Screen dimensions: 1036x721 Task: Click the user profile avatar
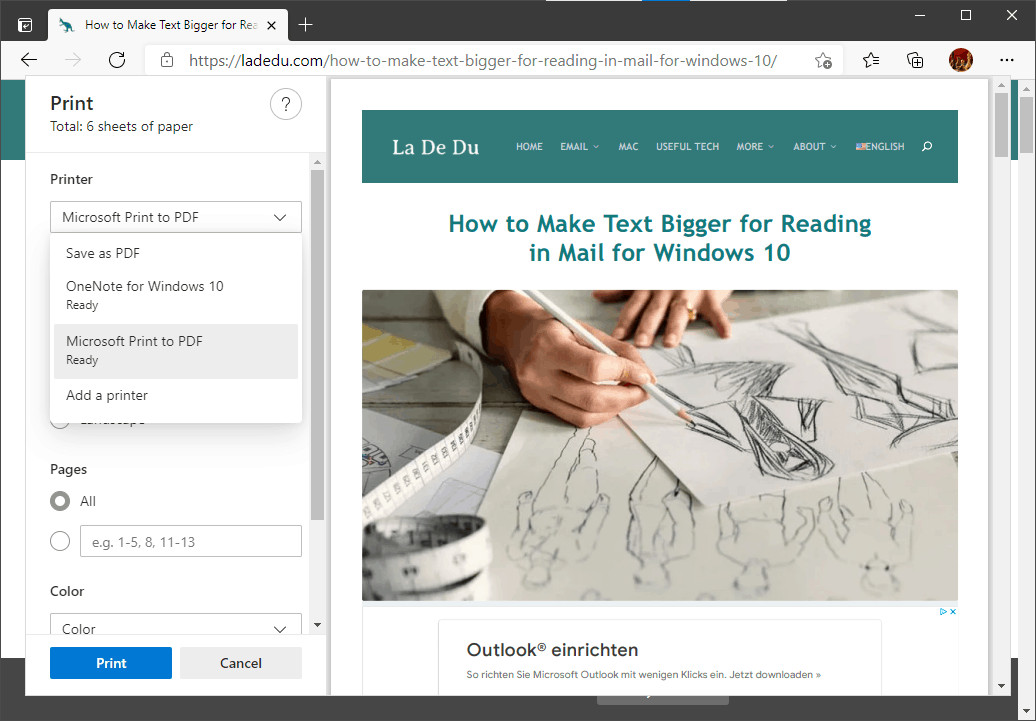[961, 60]
